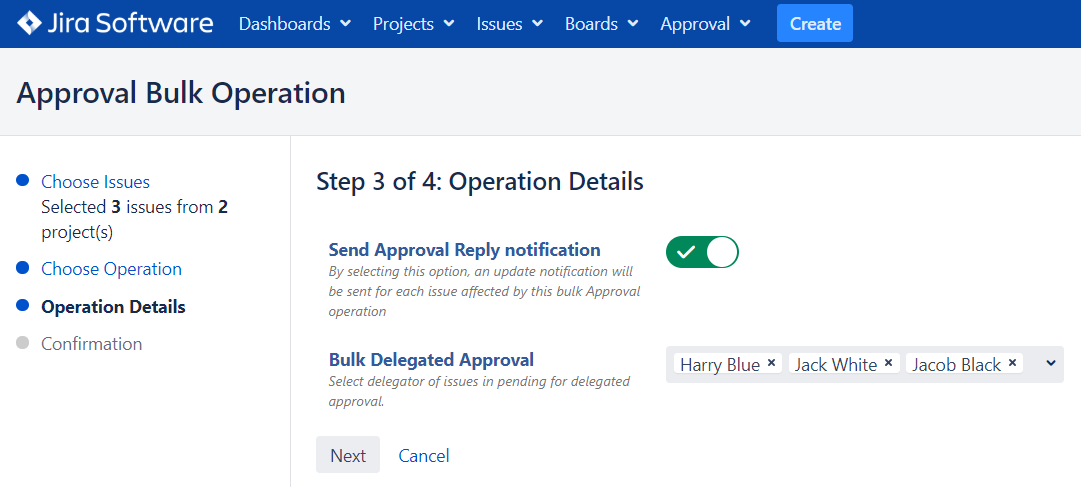Open the Dashboards menu
This screenshot has height=487, width=1081.
(294, 23)
